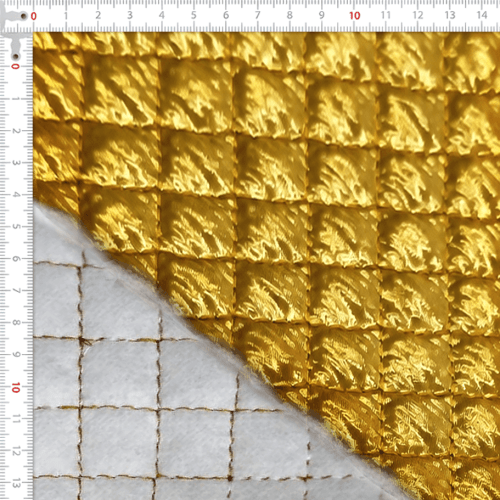The width and height of the screenshot is (500, 500).
Task: Click the red 0 on the top ruler
Action: click(34, 16)
